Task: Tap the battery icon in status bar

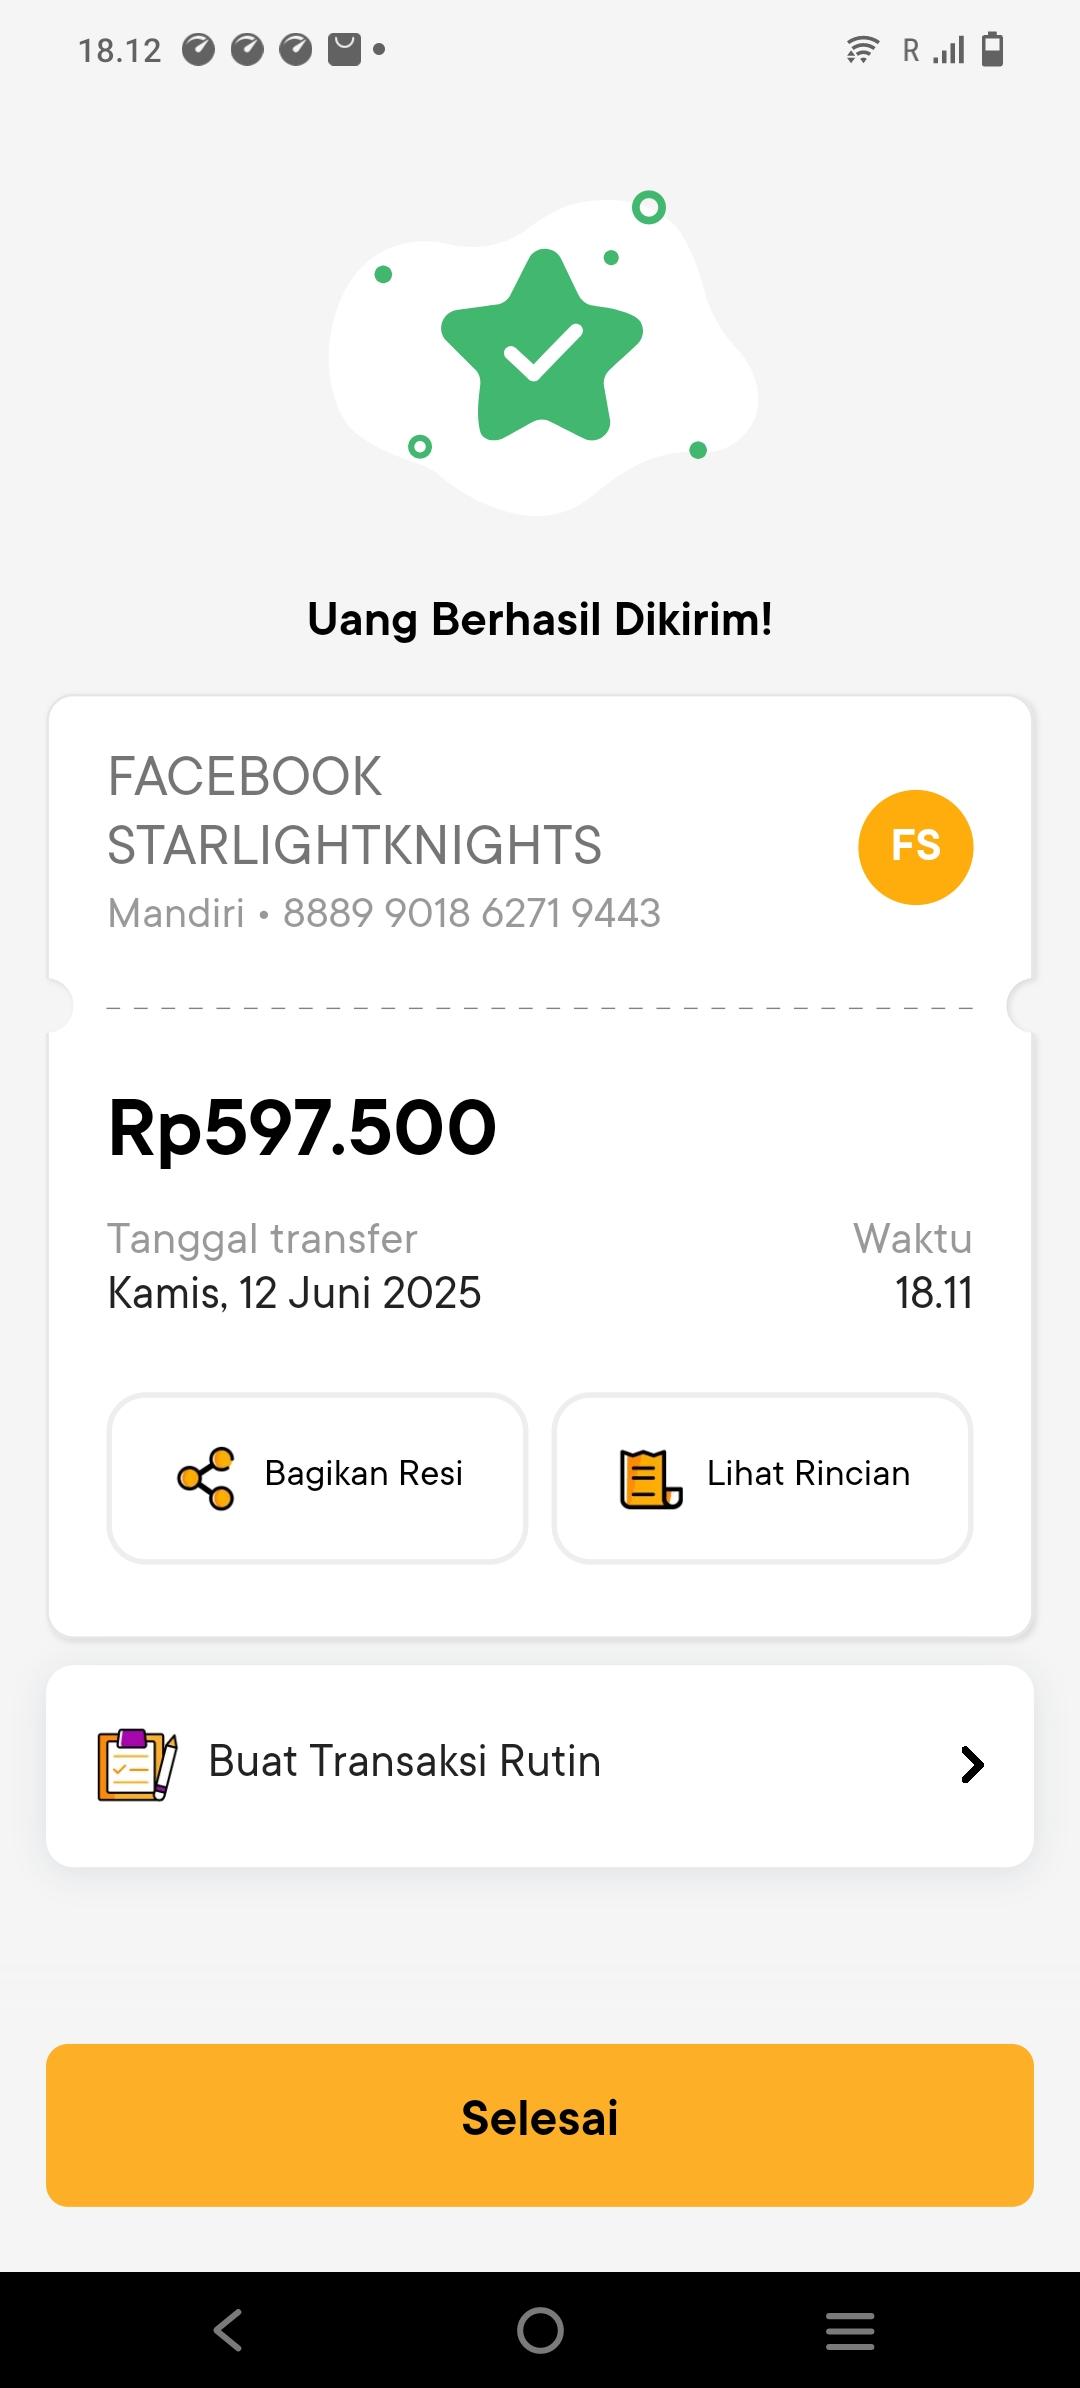Action: coord(992,49)
